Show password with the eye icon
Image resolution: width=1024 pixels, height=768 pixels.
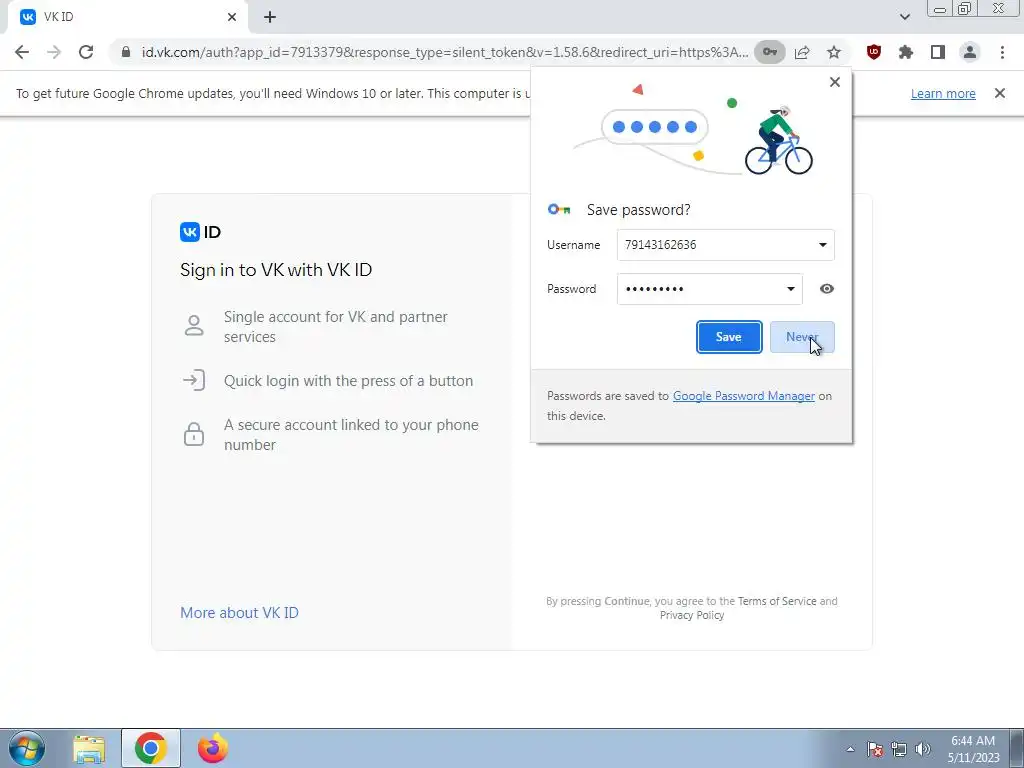click(827, 289)
